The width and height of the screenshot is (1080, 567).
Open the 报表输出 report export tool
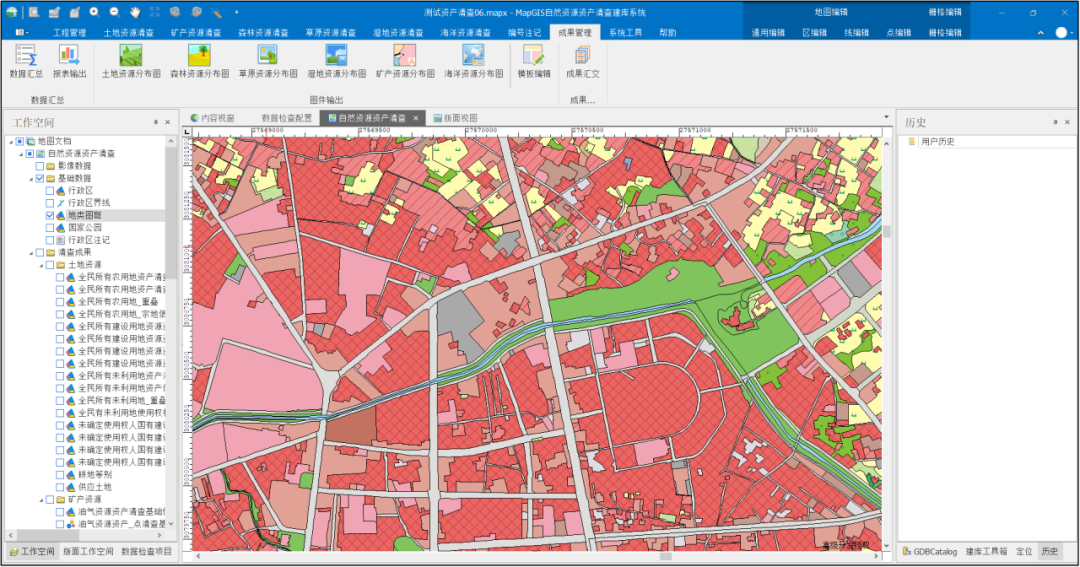[69, 56]
